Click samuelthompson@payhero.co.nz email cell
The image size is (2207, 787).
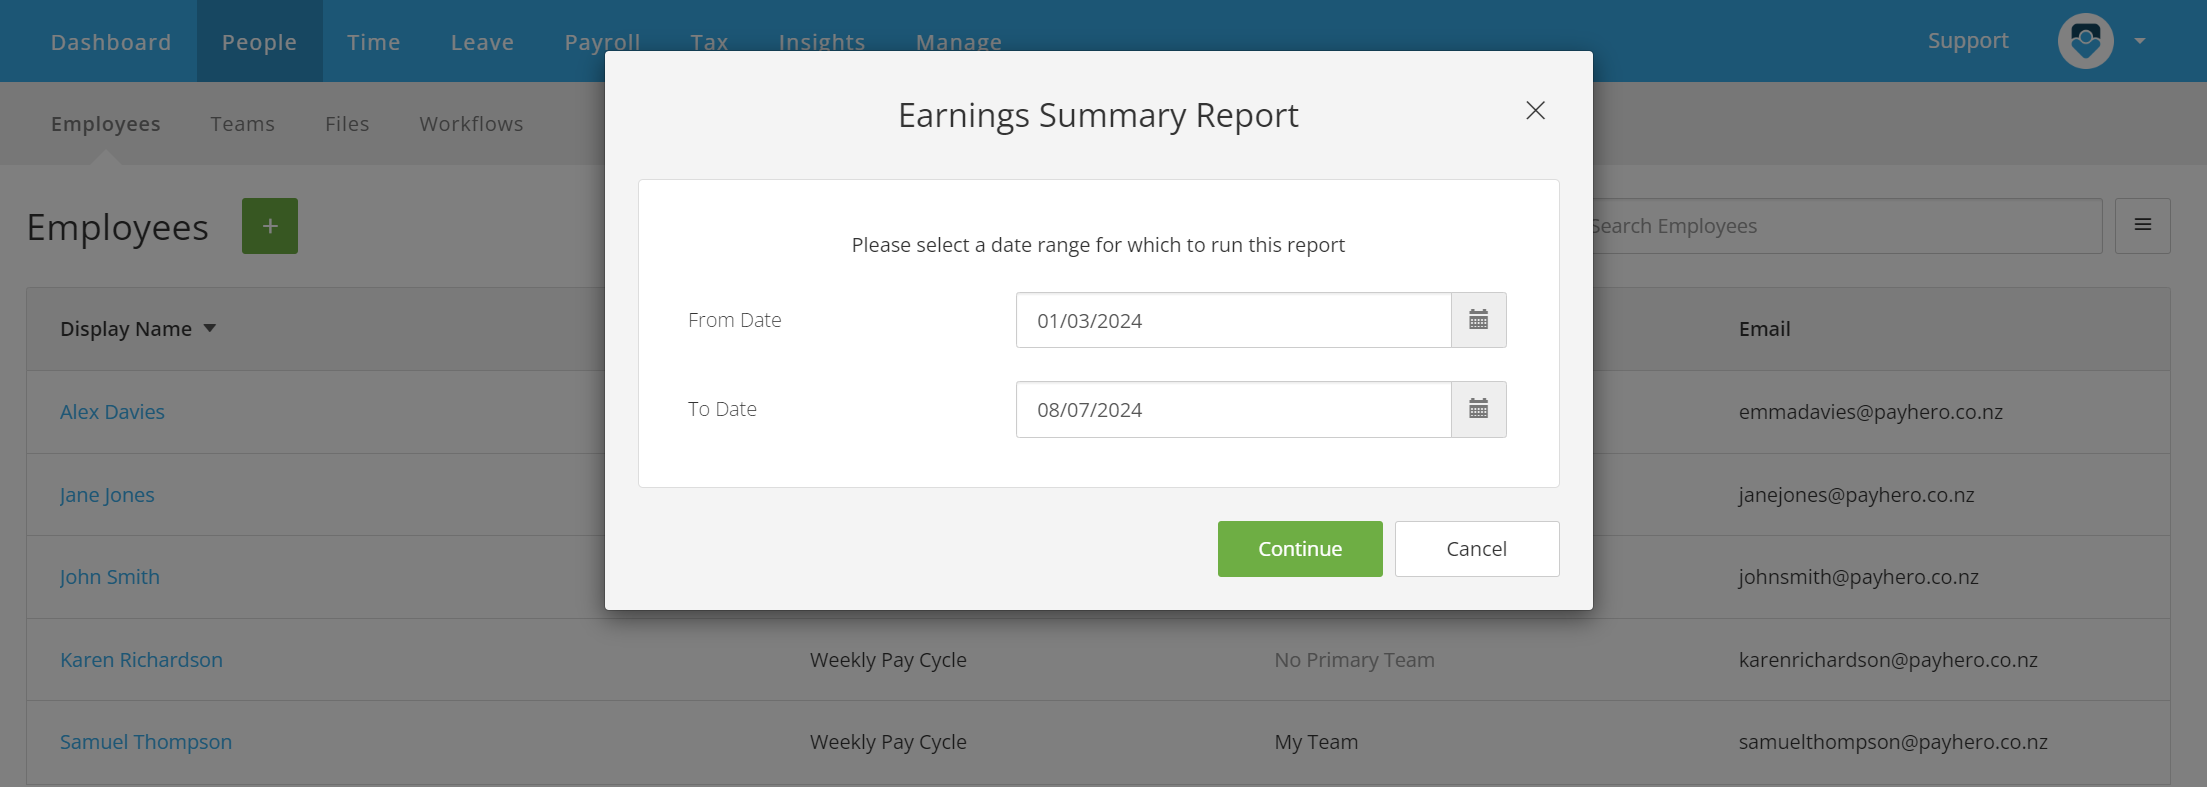point(1893,742)
